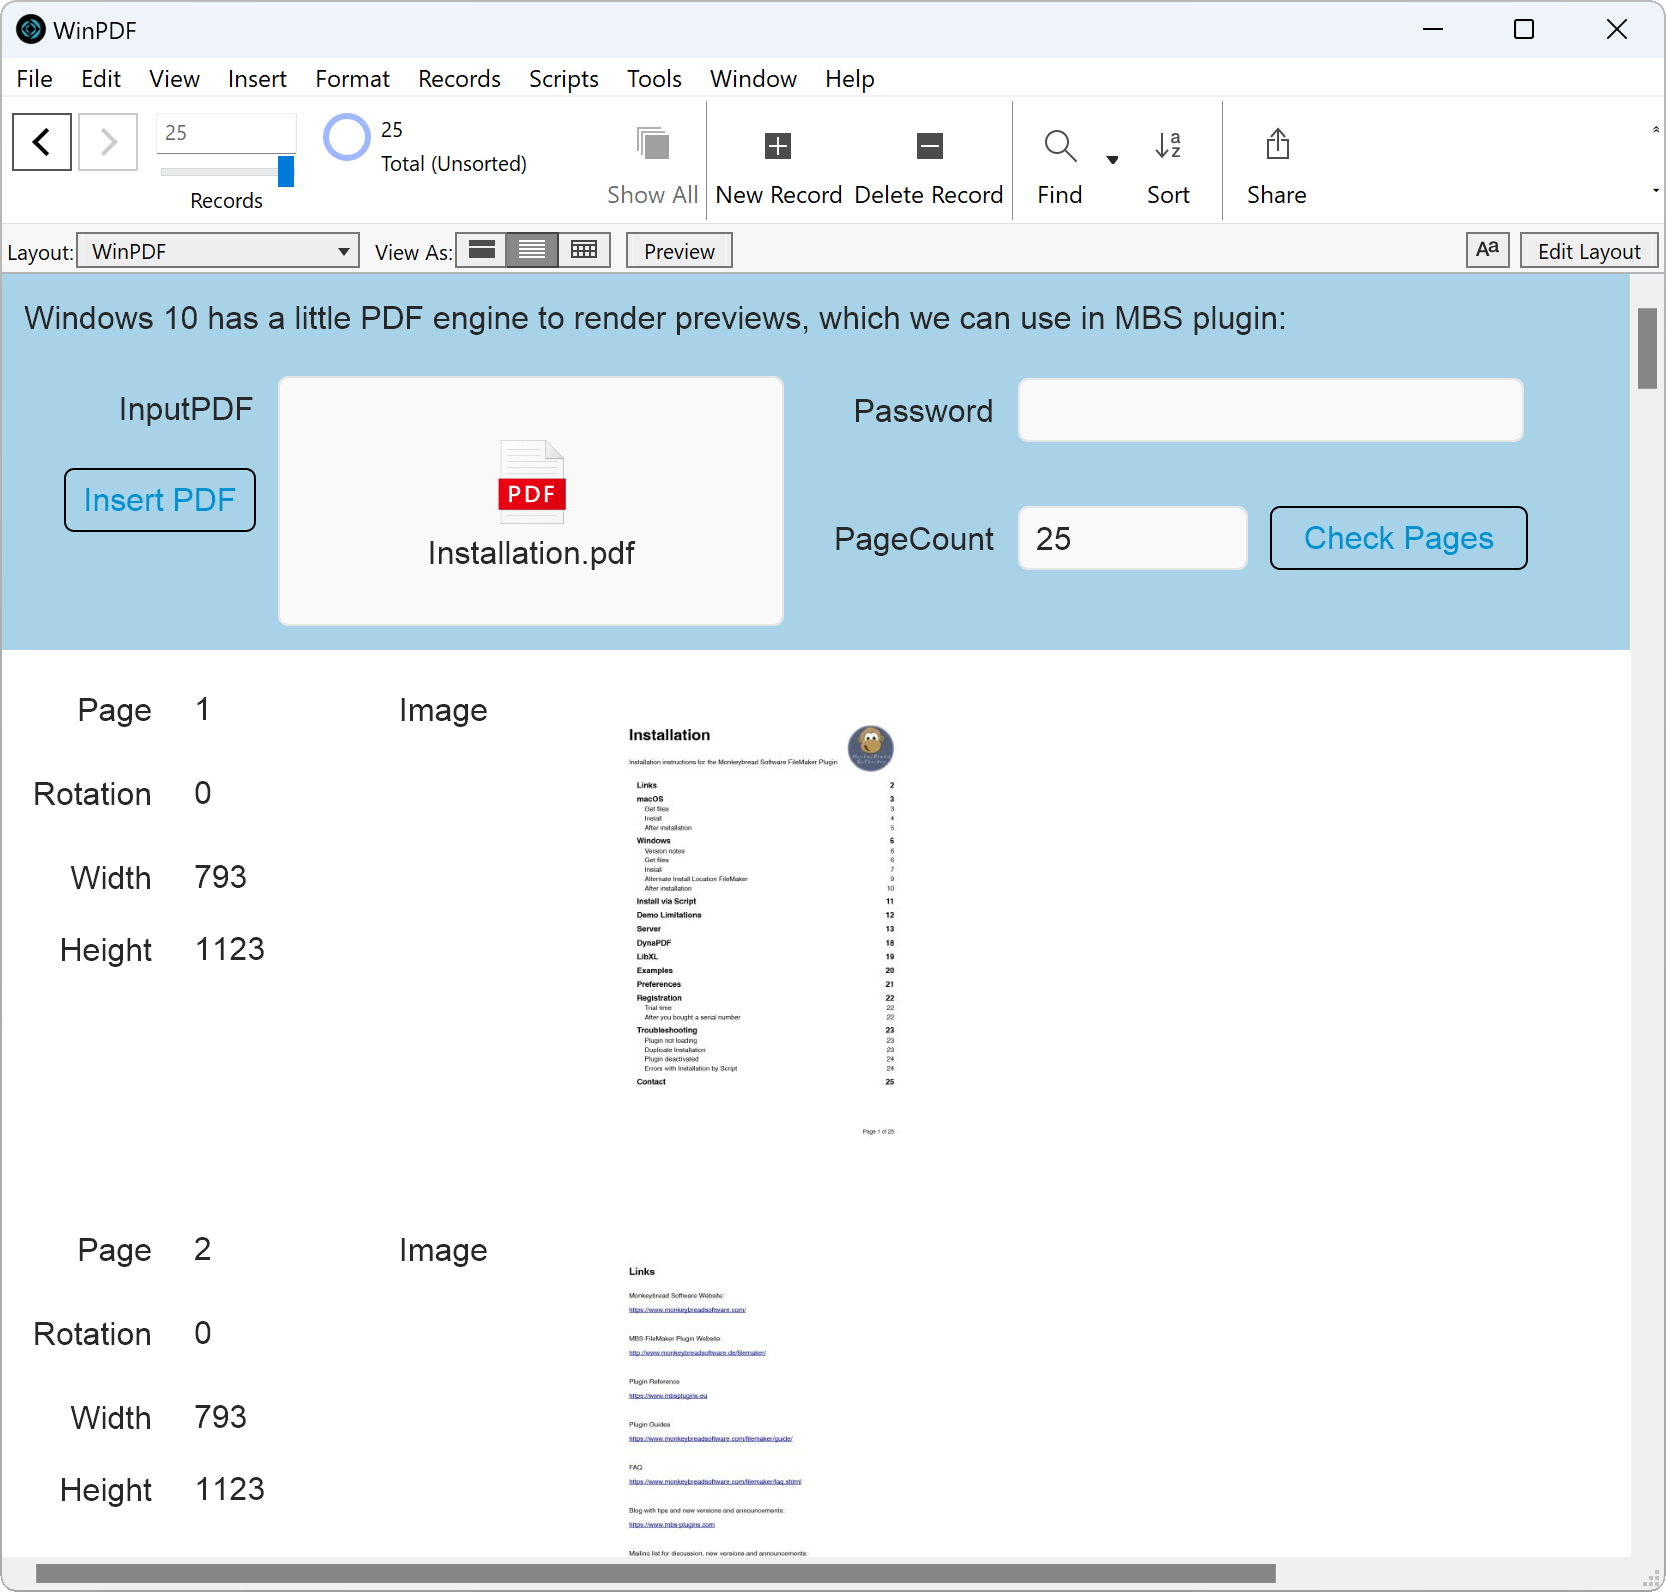The height and width of the screenshot is (1592, 1666).
Task: Click the Page number value 2
Action: pos(203,1249)
